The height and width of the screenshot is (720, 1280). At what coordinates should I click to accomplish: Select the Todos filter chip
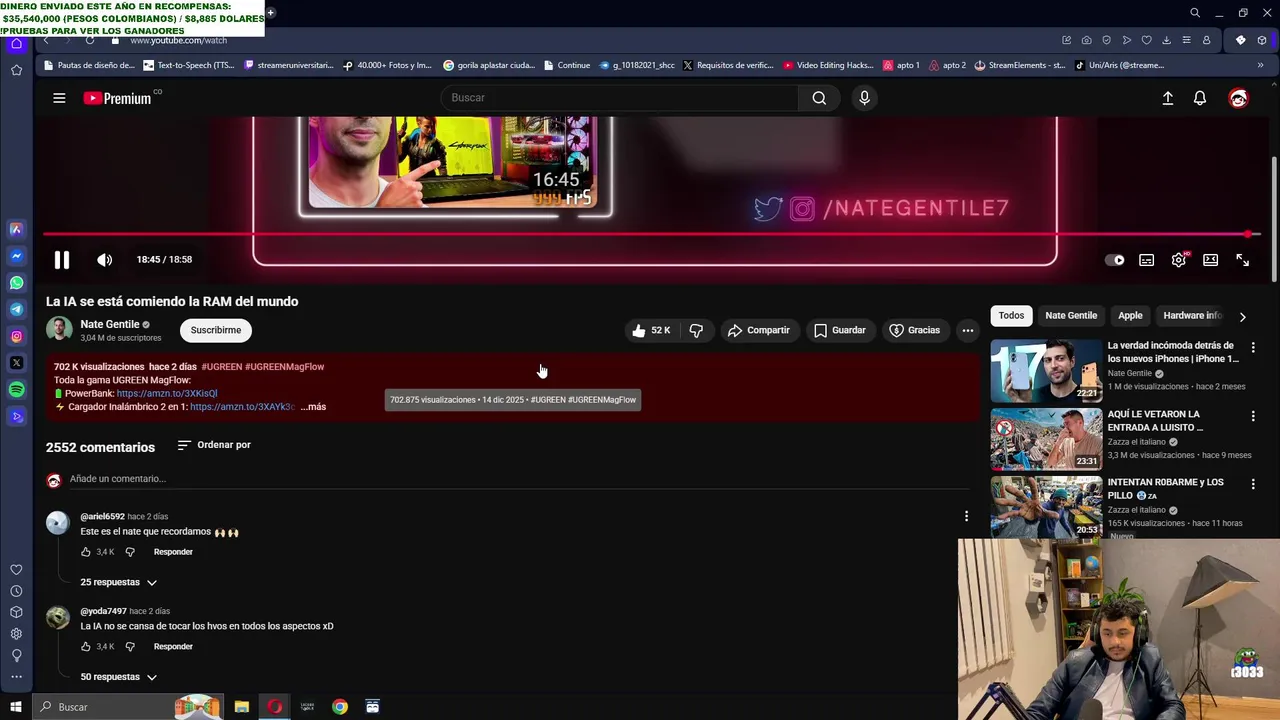[1011, 316]
